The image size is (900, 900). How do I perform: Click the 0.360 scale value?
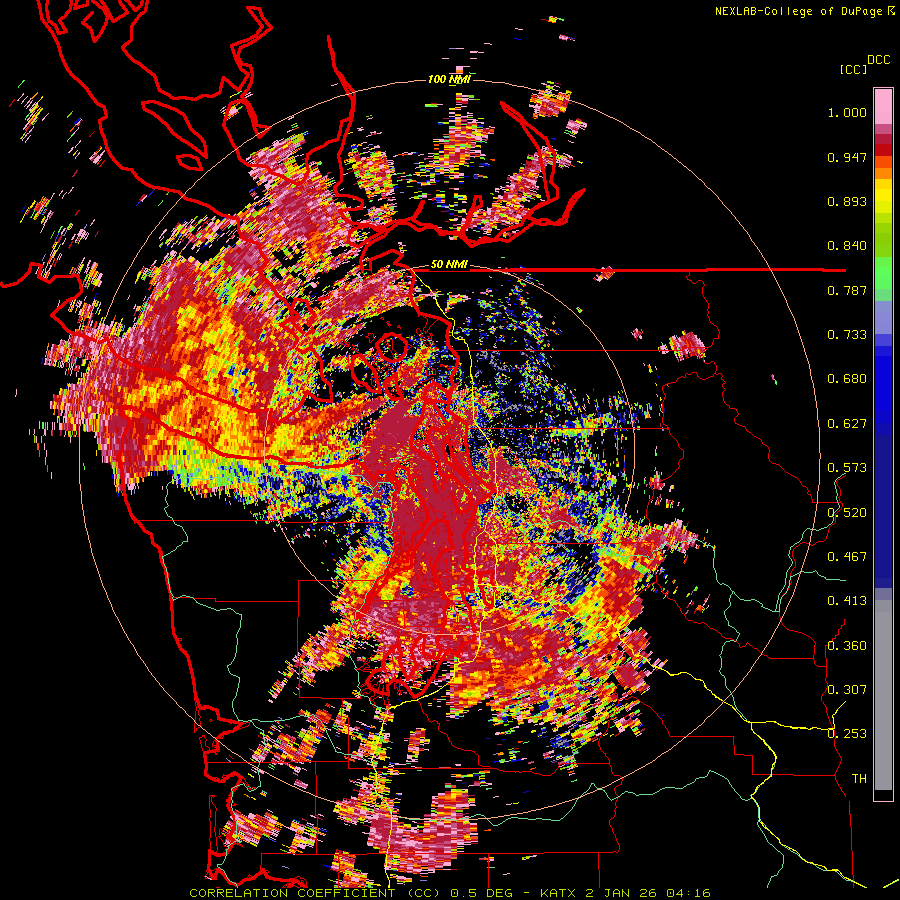pos(847,646)
